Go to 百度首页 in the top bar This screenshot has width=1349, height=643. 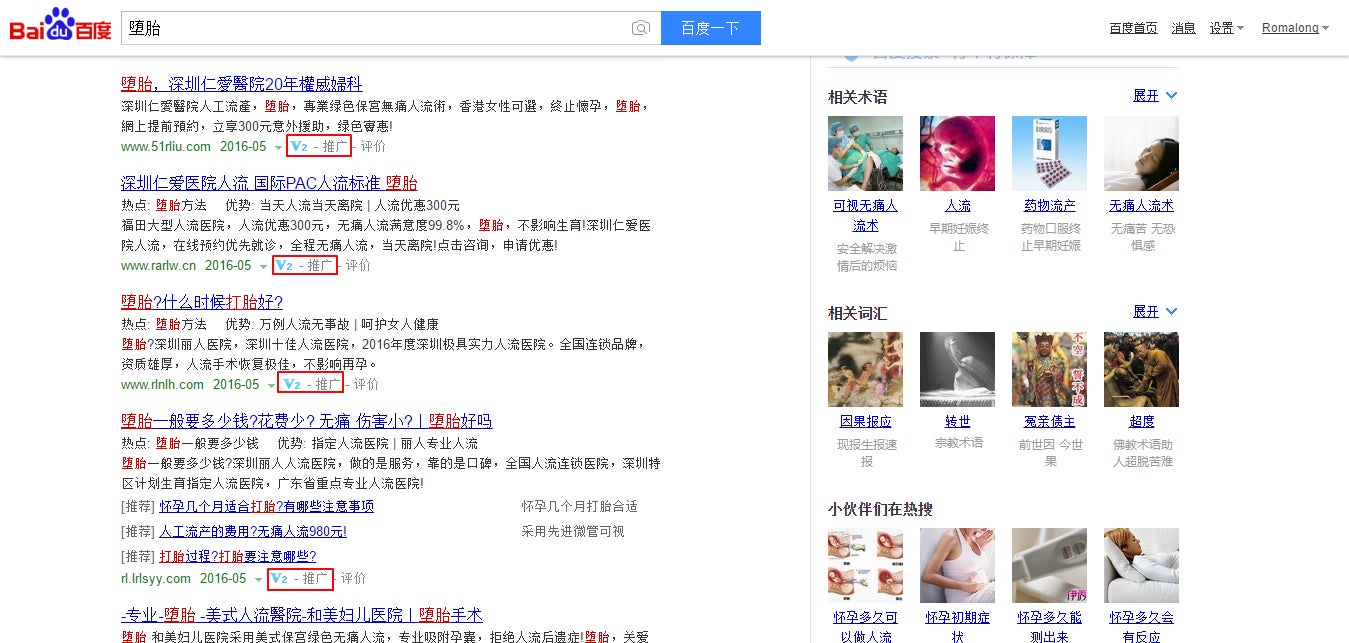pyautogui.click(x=1133, y=28)
